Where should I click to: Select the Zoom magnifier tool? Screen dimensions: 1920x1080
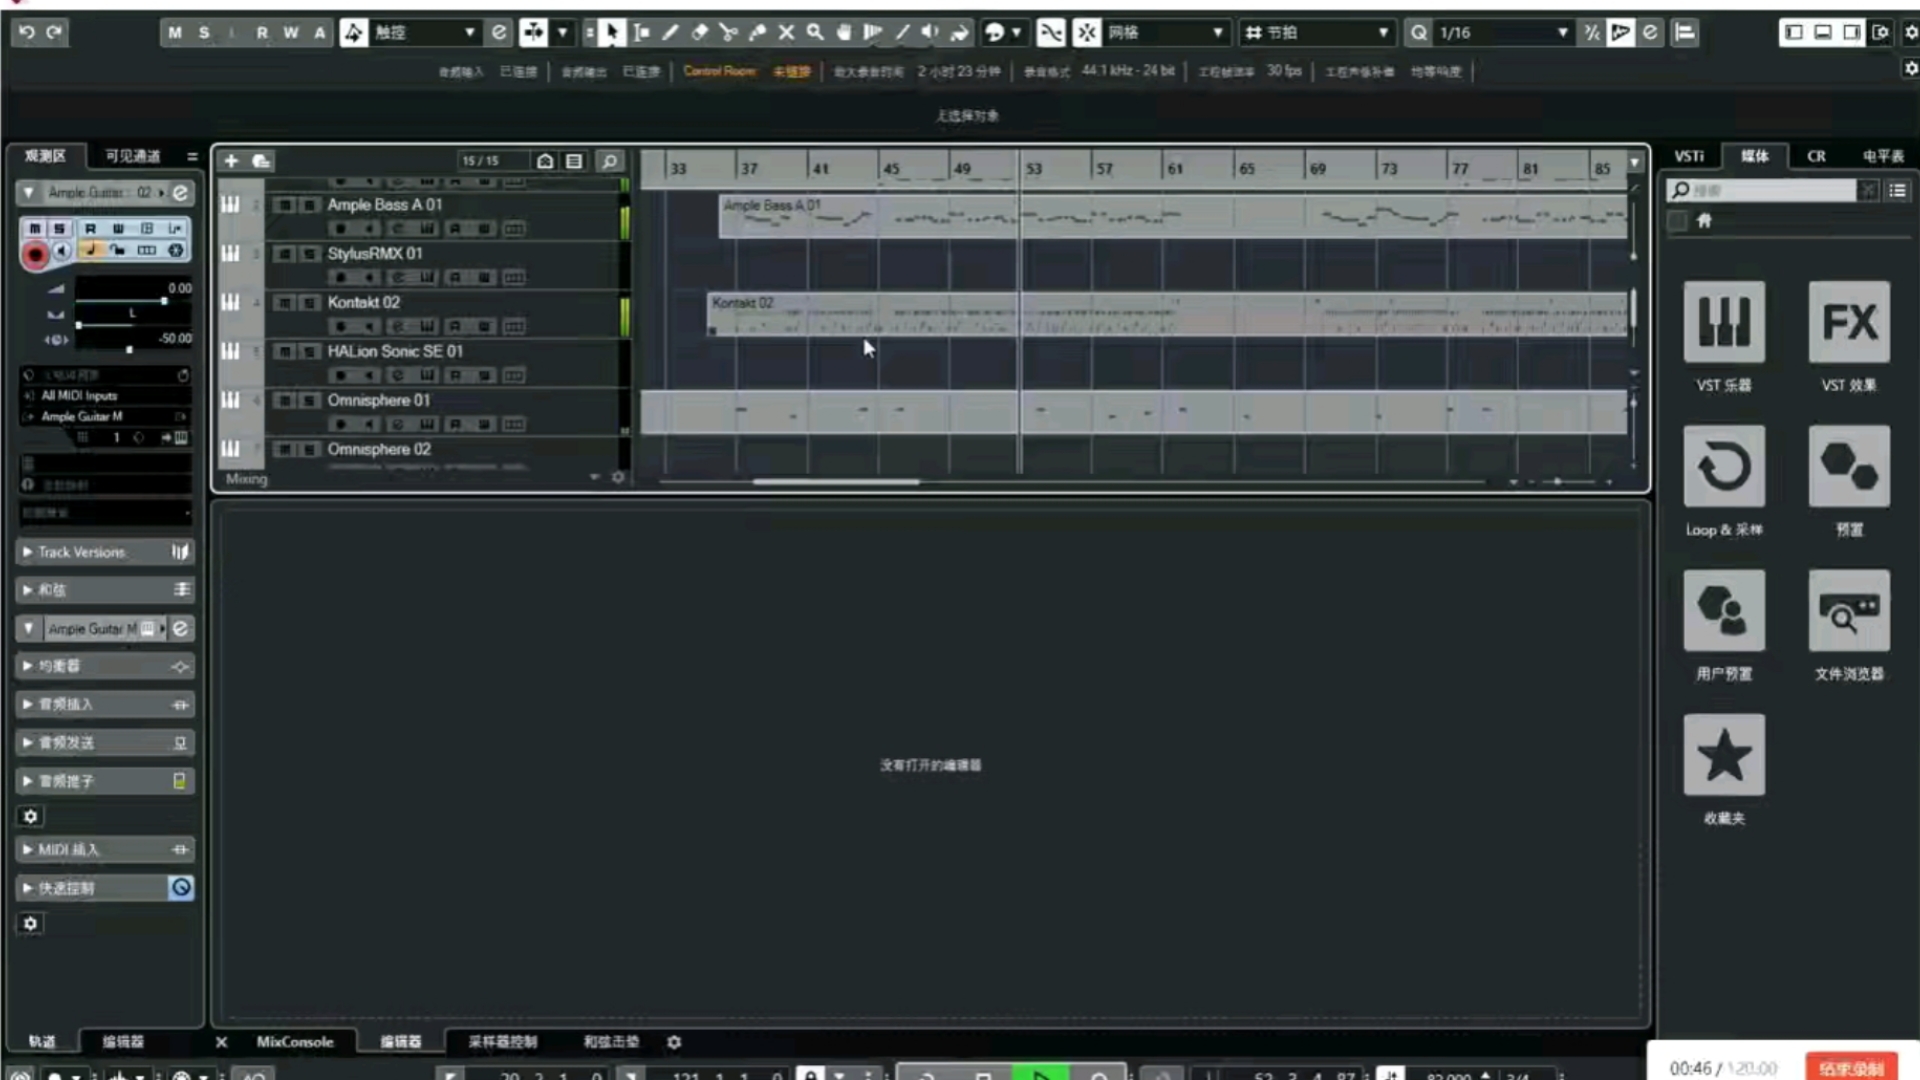(816, 33)
